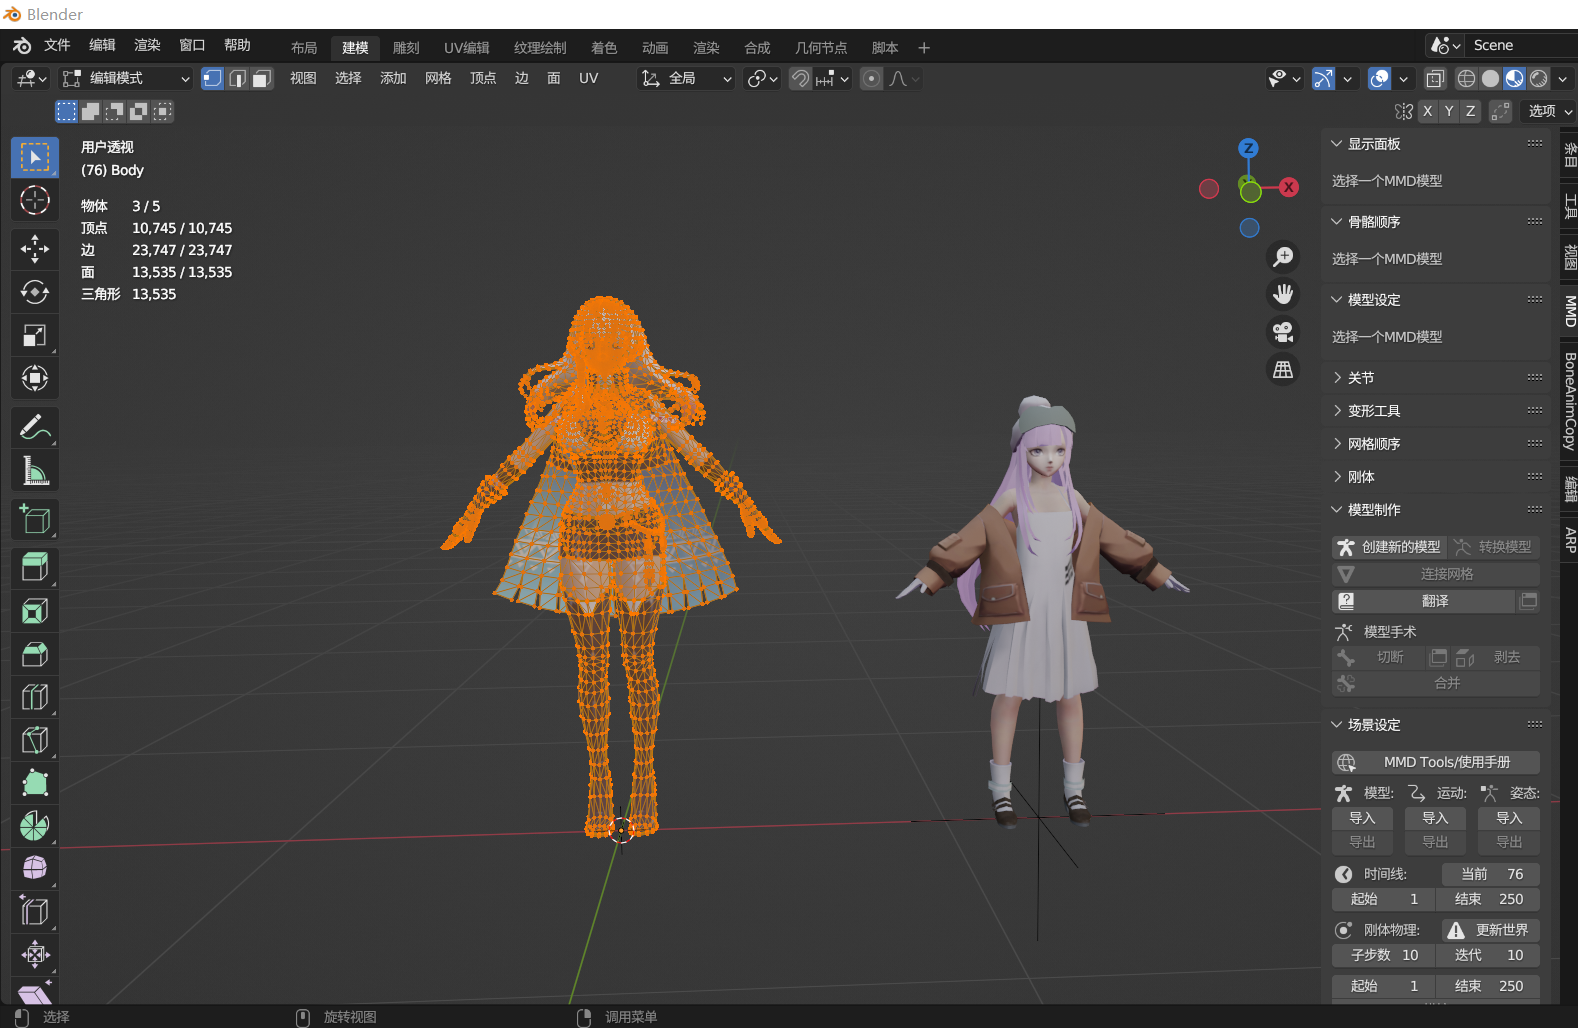Image resolution: width=1578 pixels, height=1028 pixels.
Task: Open the 全局 transform orientation dropdown
Action: click(686, 78)
